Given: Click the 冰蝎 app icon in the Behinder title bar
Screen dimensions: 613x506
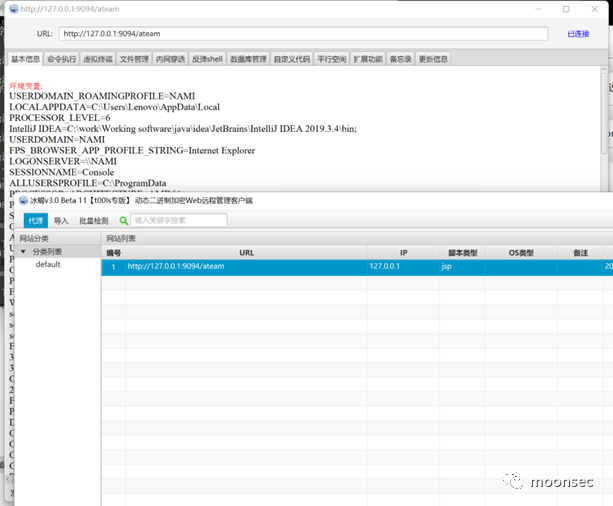Looking at the screenshot, I should pyautogui.click(x=23, y=201).
